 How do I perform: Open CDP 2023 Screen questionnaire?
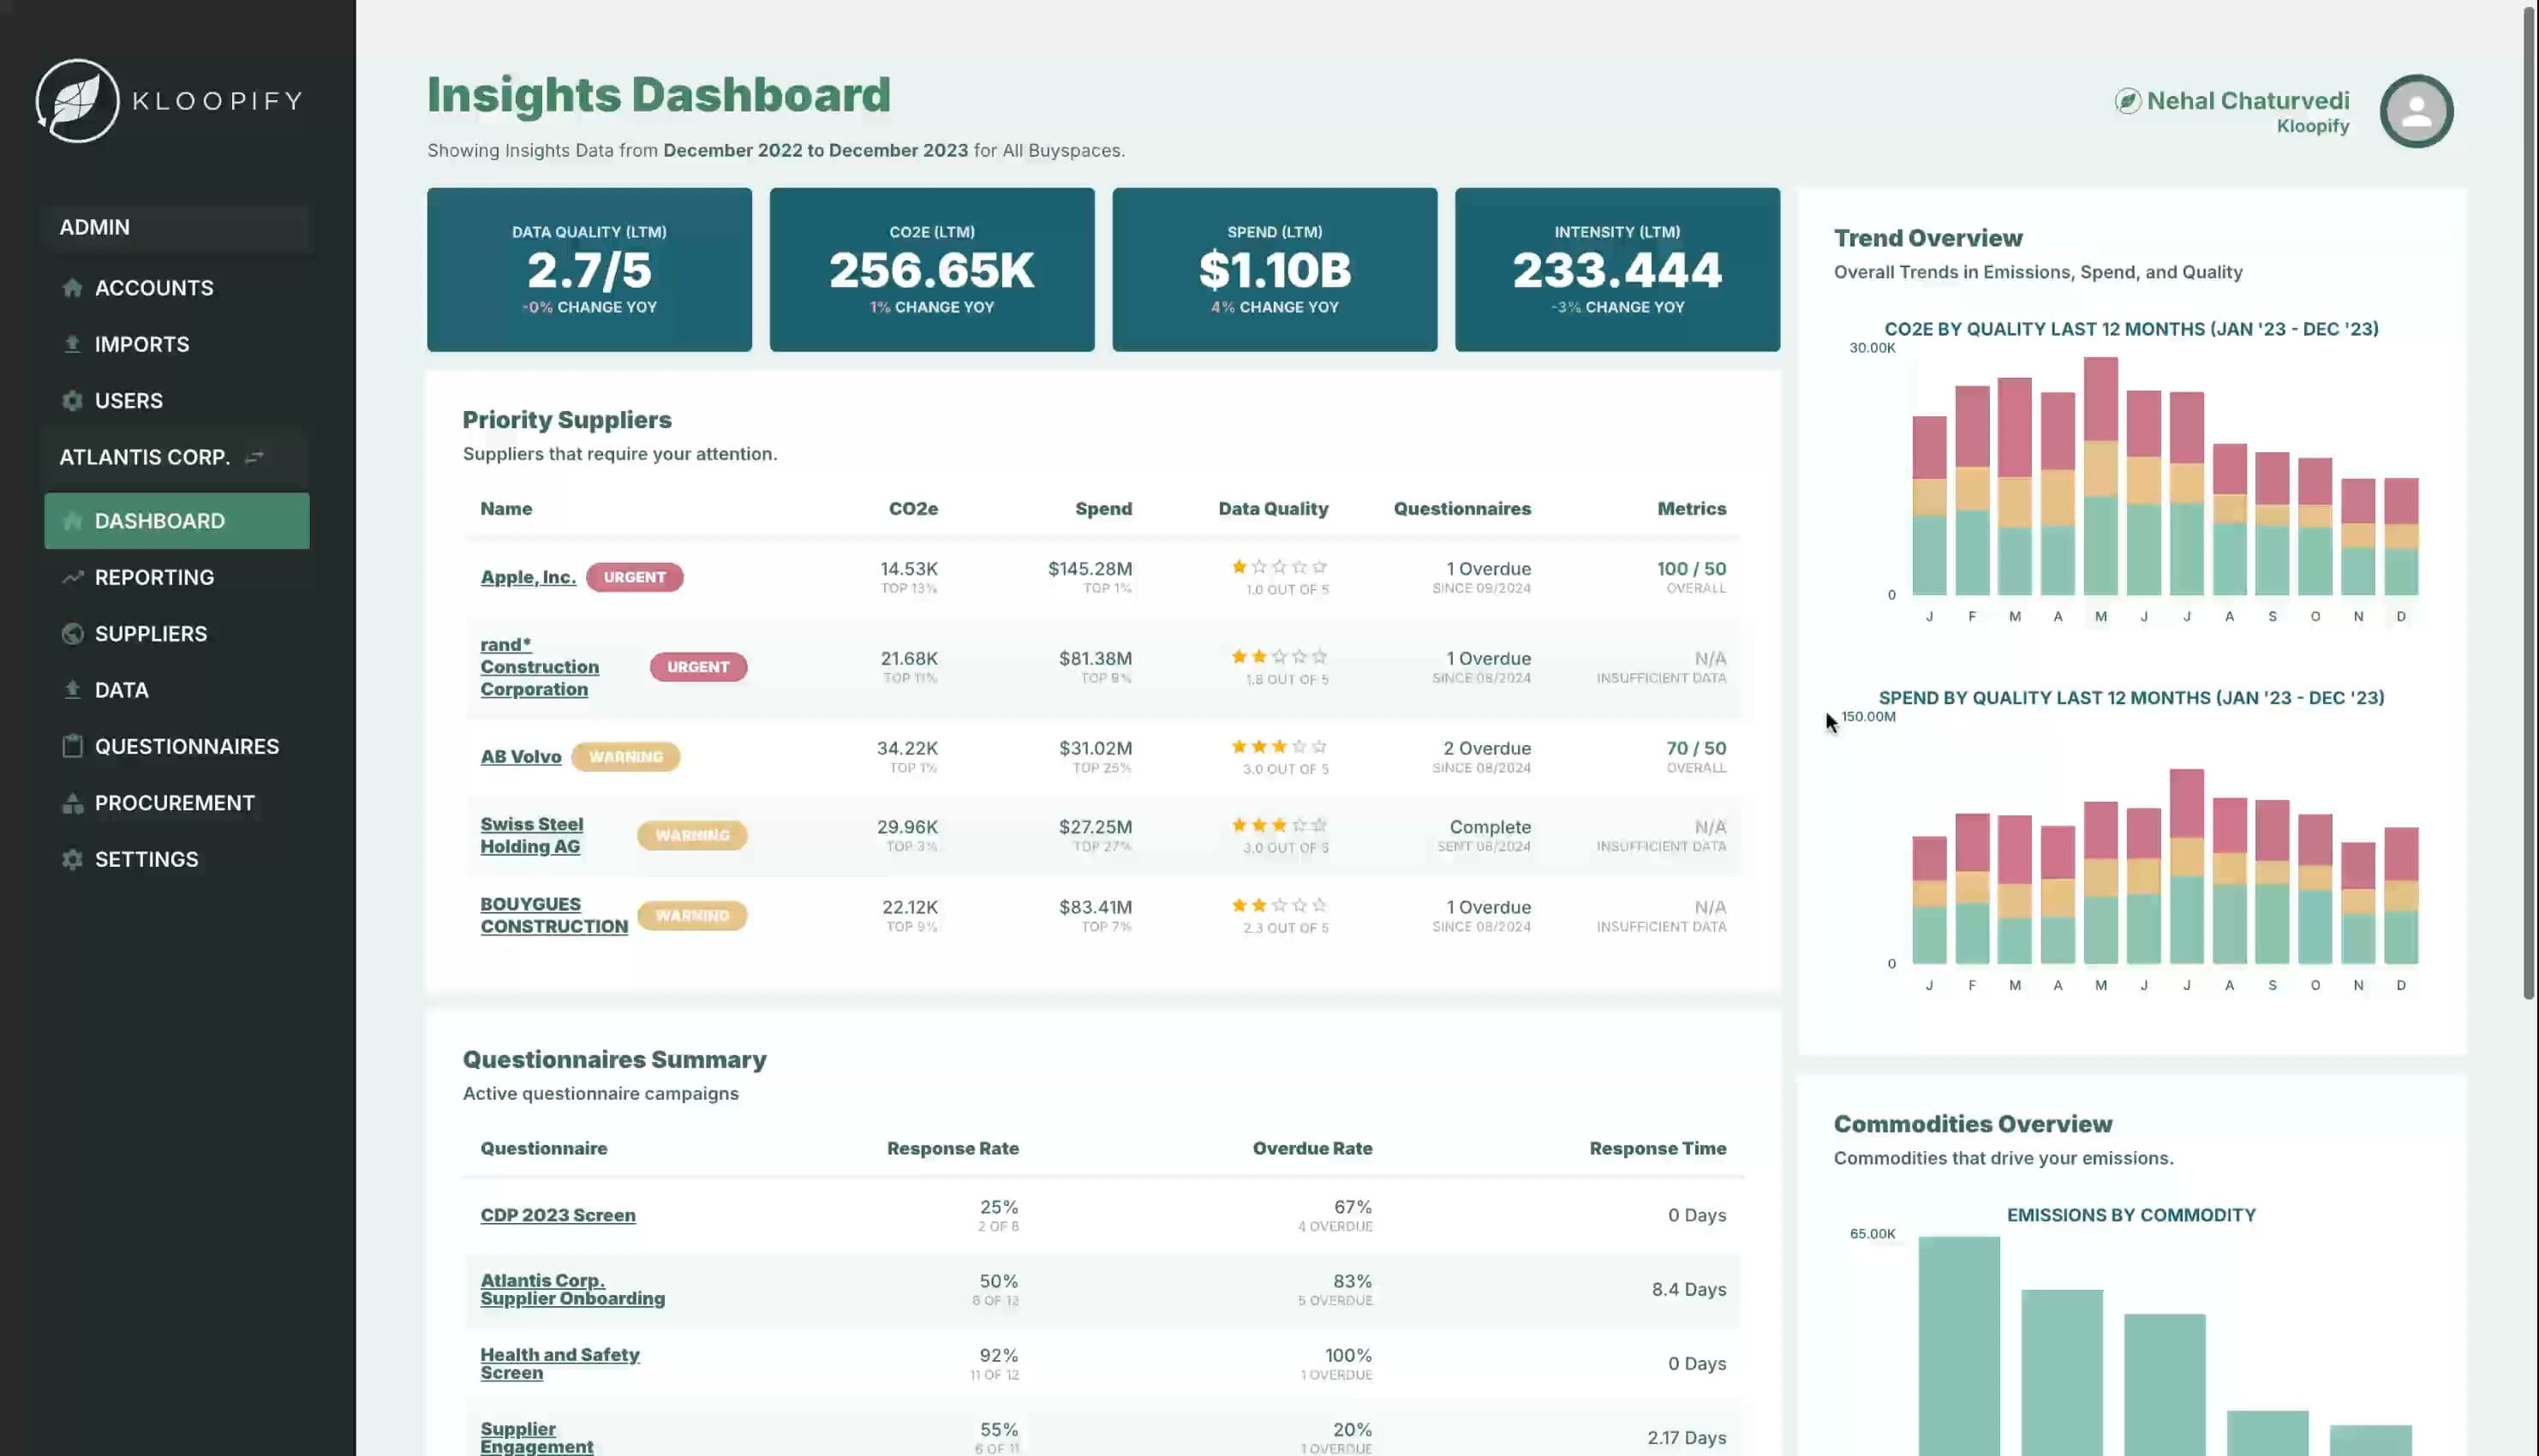[558, 1215]
